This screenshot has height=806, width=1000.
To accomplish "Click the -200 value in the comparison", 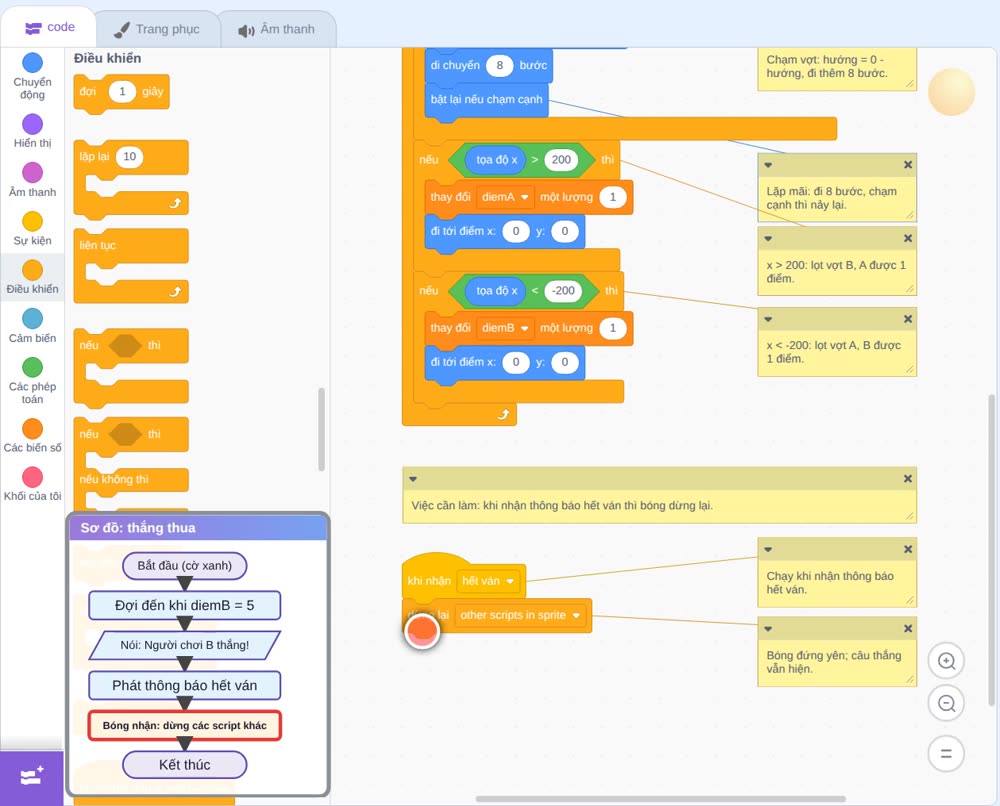I will 563,291.
